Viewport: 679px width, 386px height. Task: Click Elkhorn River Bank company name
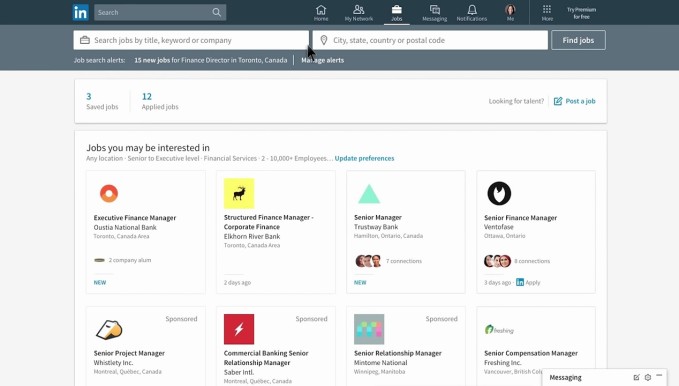point(252,236)
